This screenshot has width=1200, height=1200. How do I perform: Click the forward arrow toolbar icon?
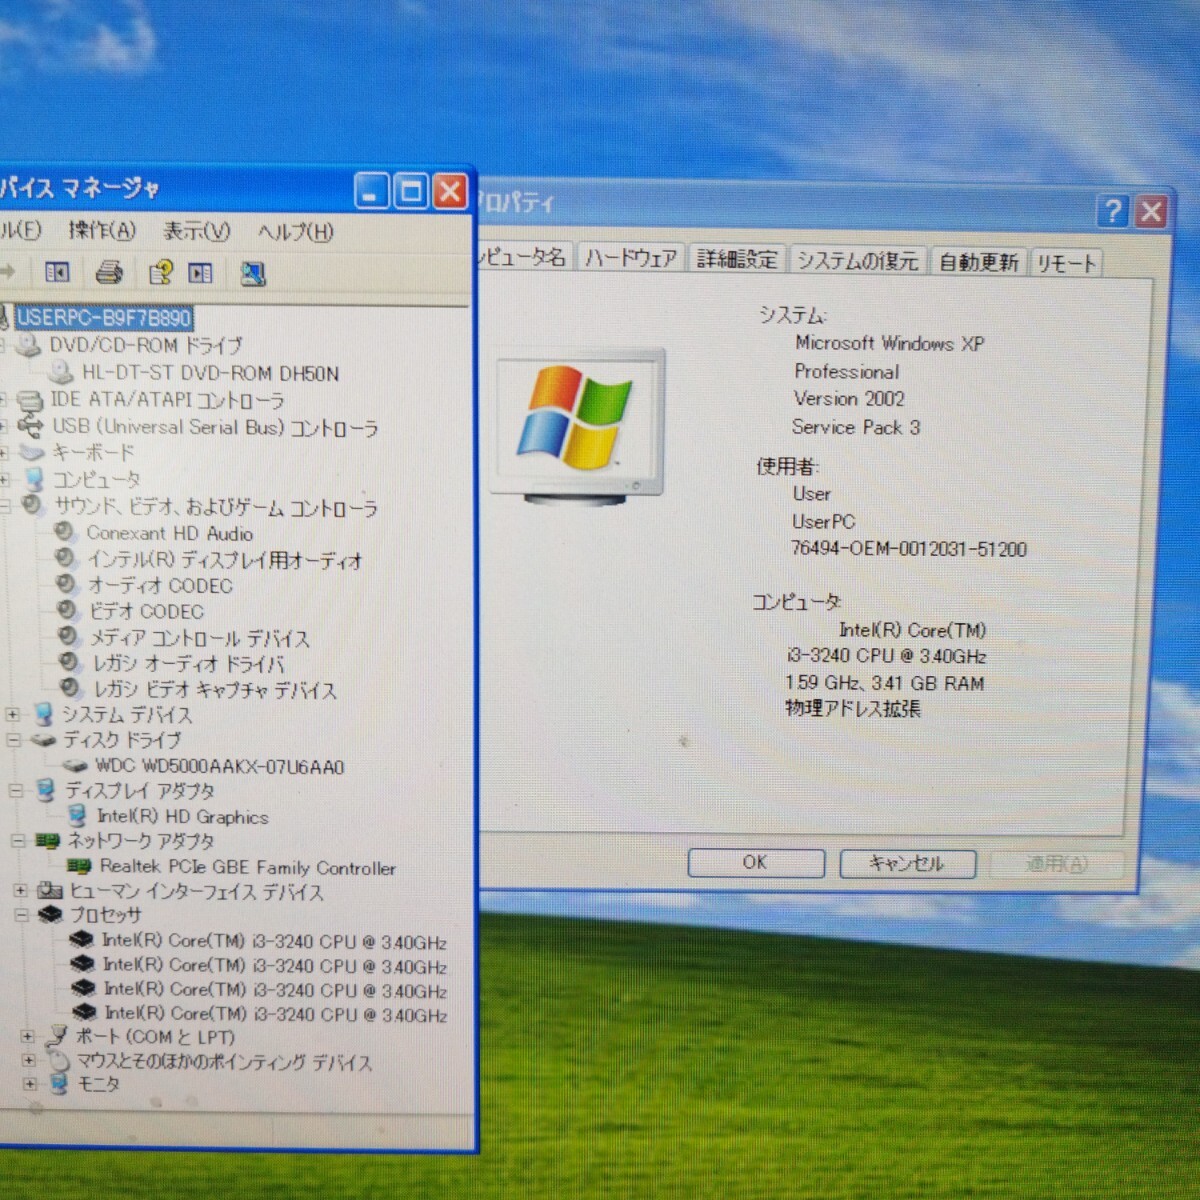pos(8,271)
